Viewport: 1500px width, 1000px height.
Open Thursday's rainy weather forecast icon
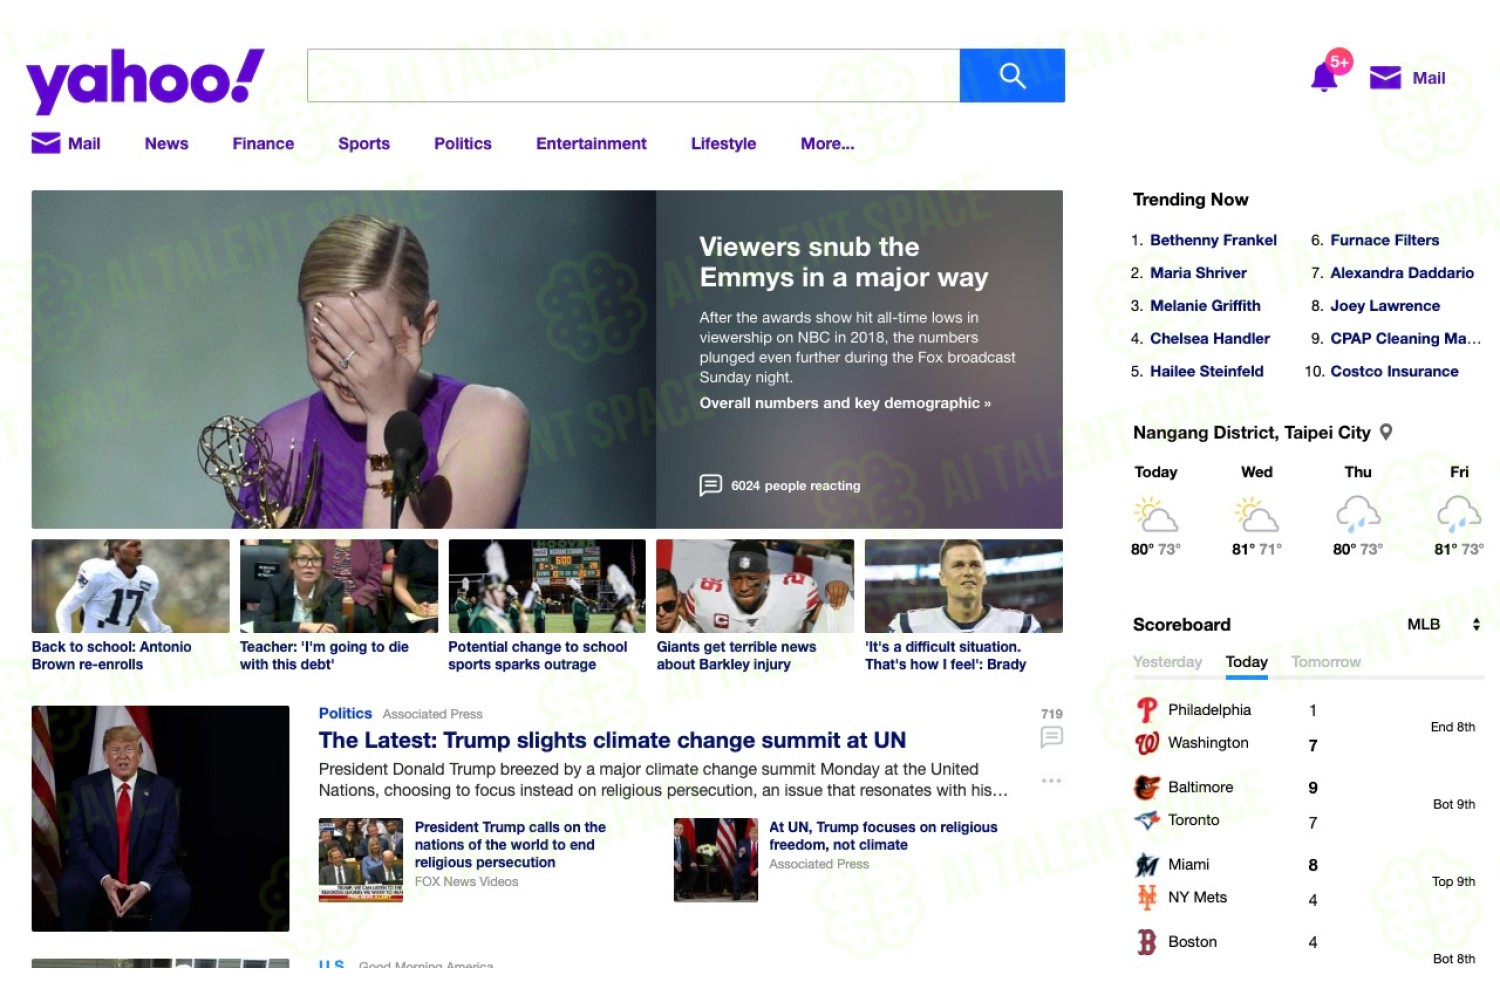pyautogui.click(x=1358, y=515)
